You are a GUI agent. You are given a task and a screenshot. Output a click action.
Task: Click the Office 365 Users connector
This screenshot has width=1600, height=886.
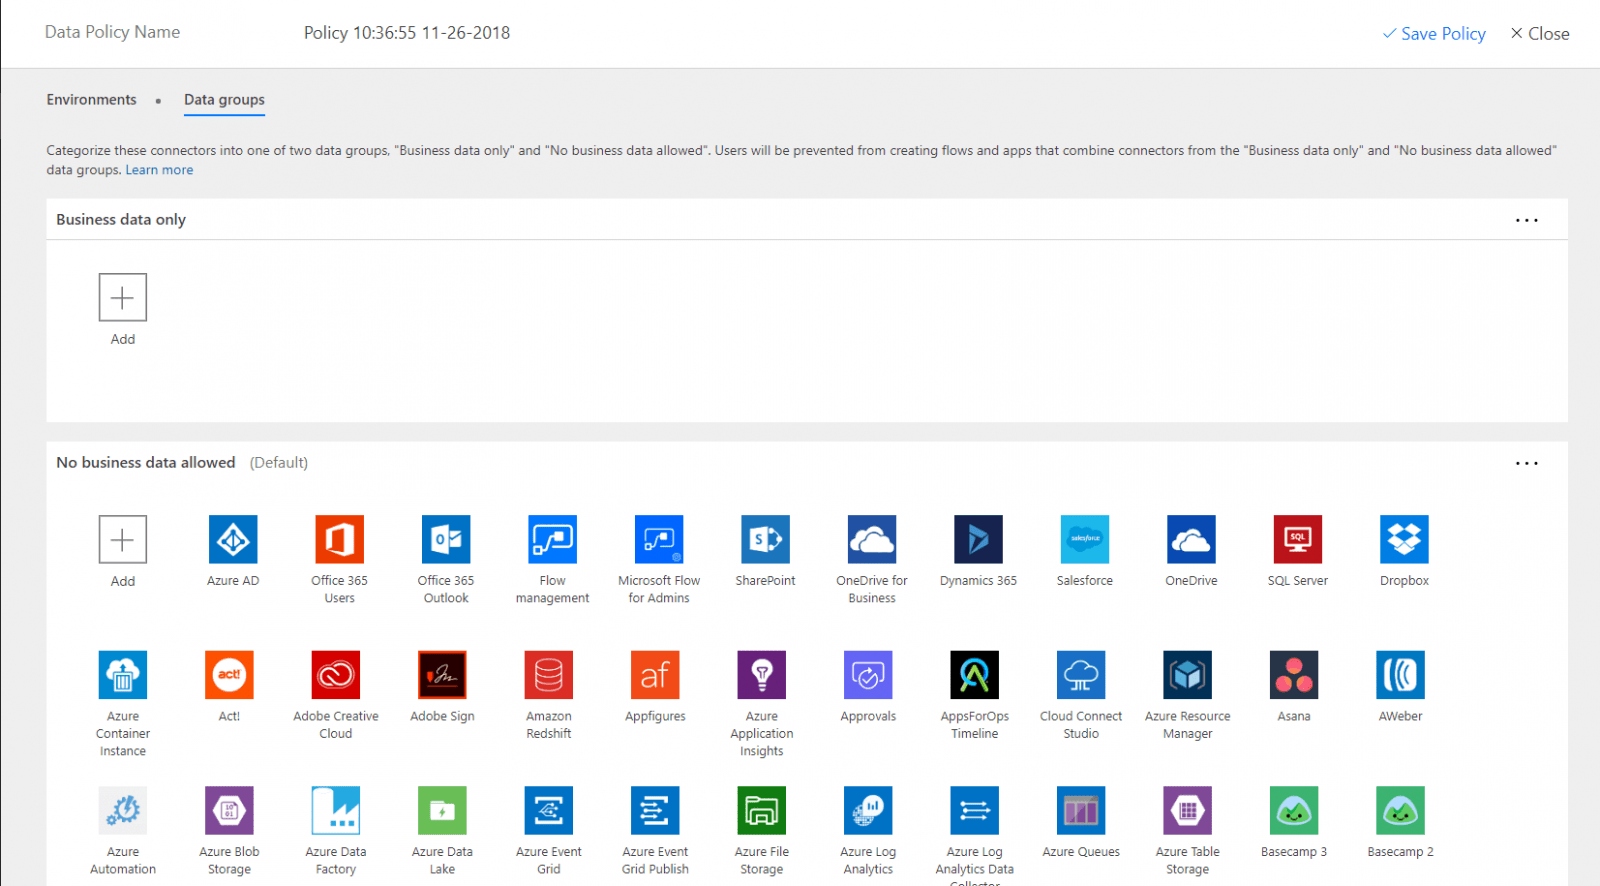tap(339, 540)
